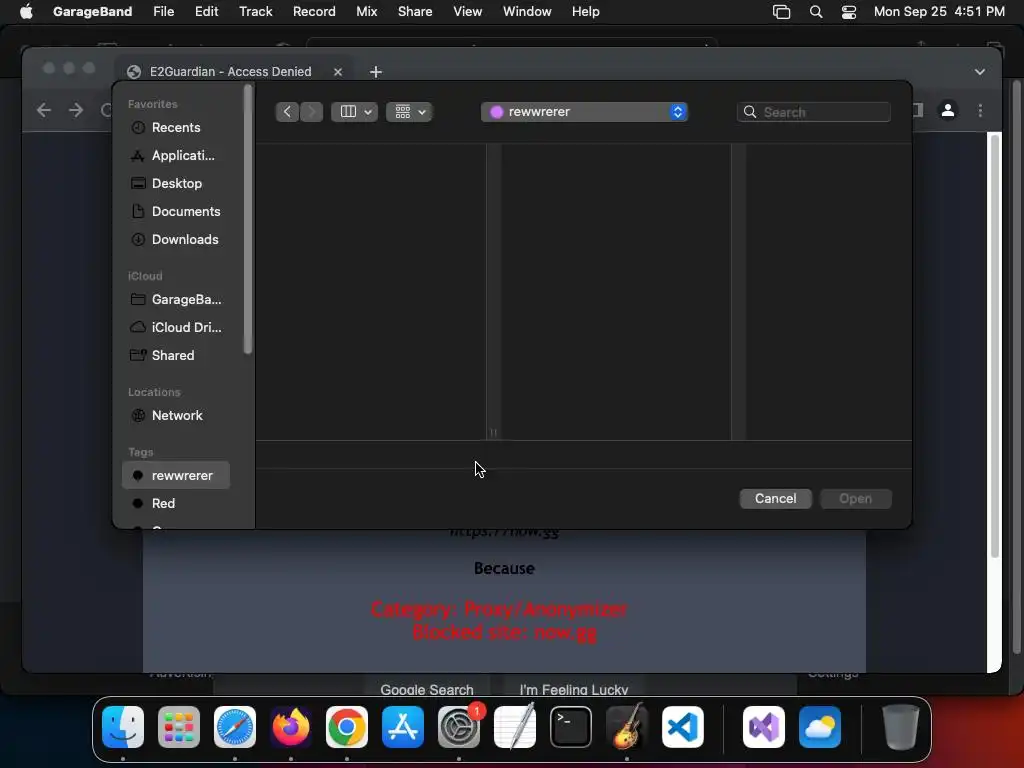Select the E2Guardian - Access Denied tab

pyautogui.click(x=231, y=72)
